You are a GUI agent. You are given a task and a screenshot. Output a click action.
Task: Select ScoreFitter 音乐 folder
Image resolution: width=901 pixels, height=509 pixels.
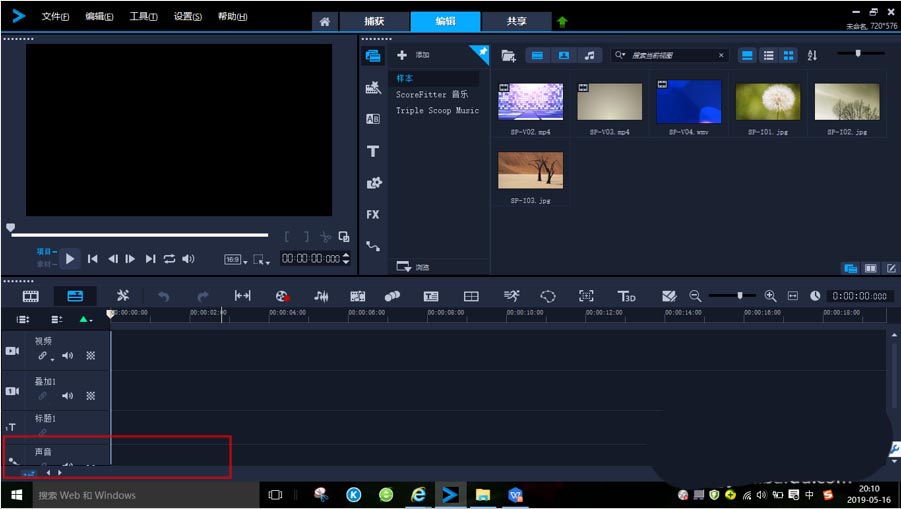(432, 94)
